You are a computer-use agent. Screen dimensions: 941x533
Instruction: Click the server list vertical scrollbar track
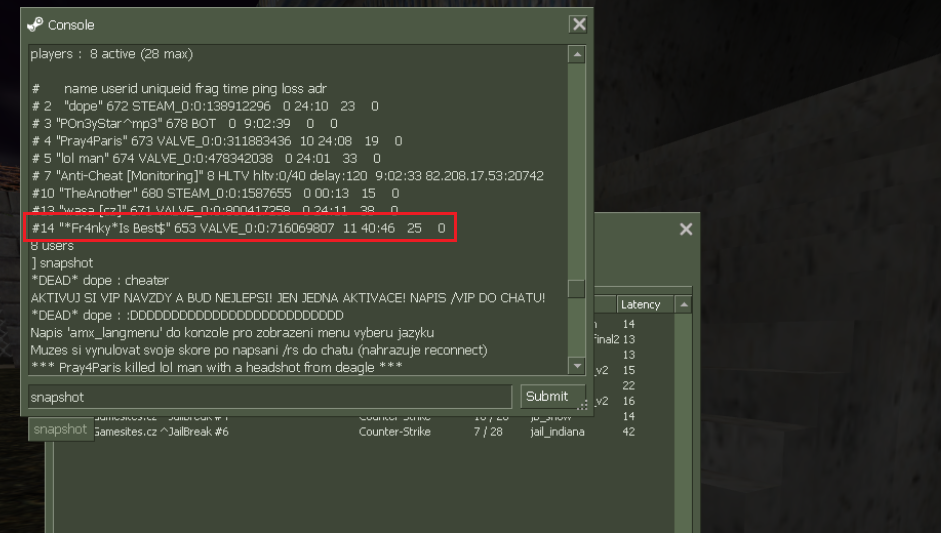(684, 420)
